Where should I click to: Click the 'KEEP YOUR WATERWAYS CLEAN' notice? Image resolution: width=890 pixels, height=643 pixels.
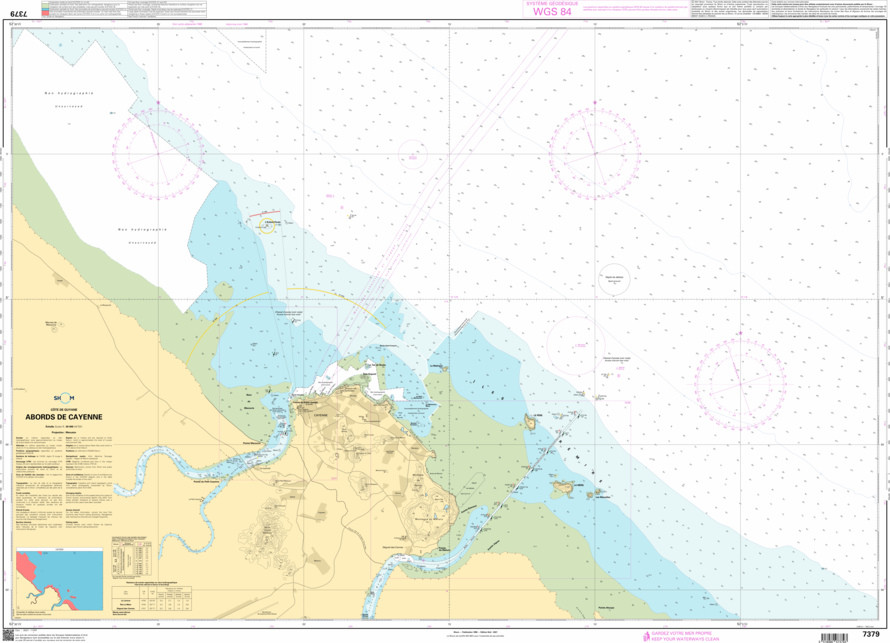click(x=685, y=639)
